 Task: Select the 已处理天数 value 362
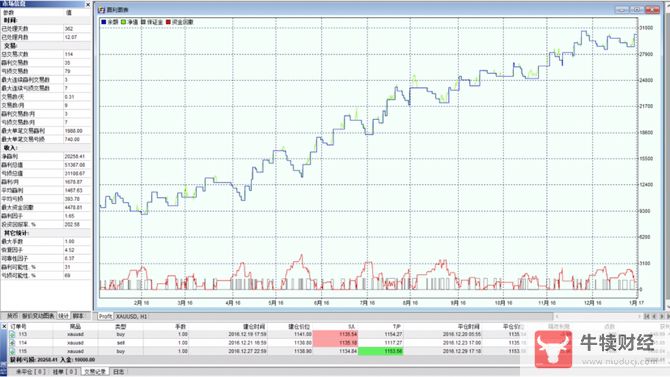click(69, 29)
